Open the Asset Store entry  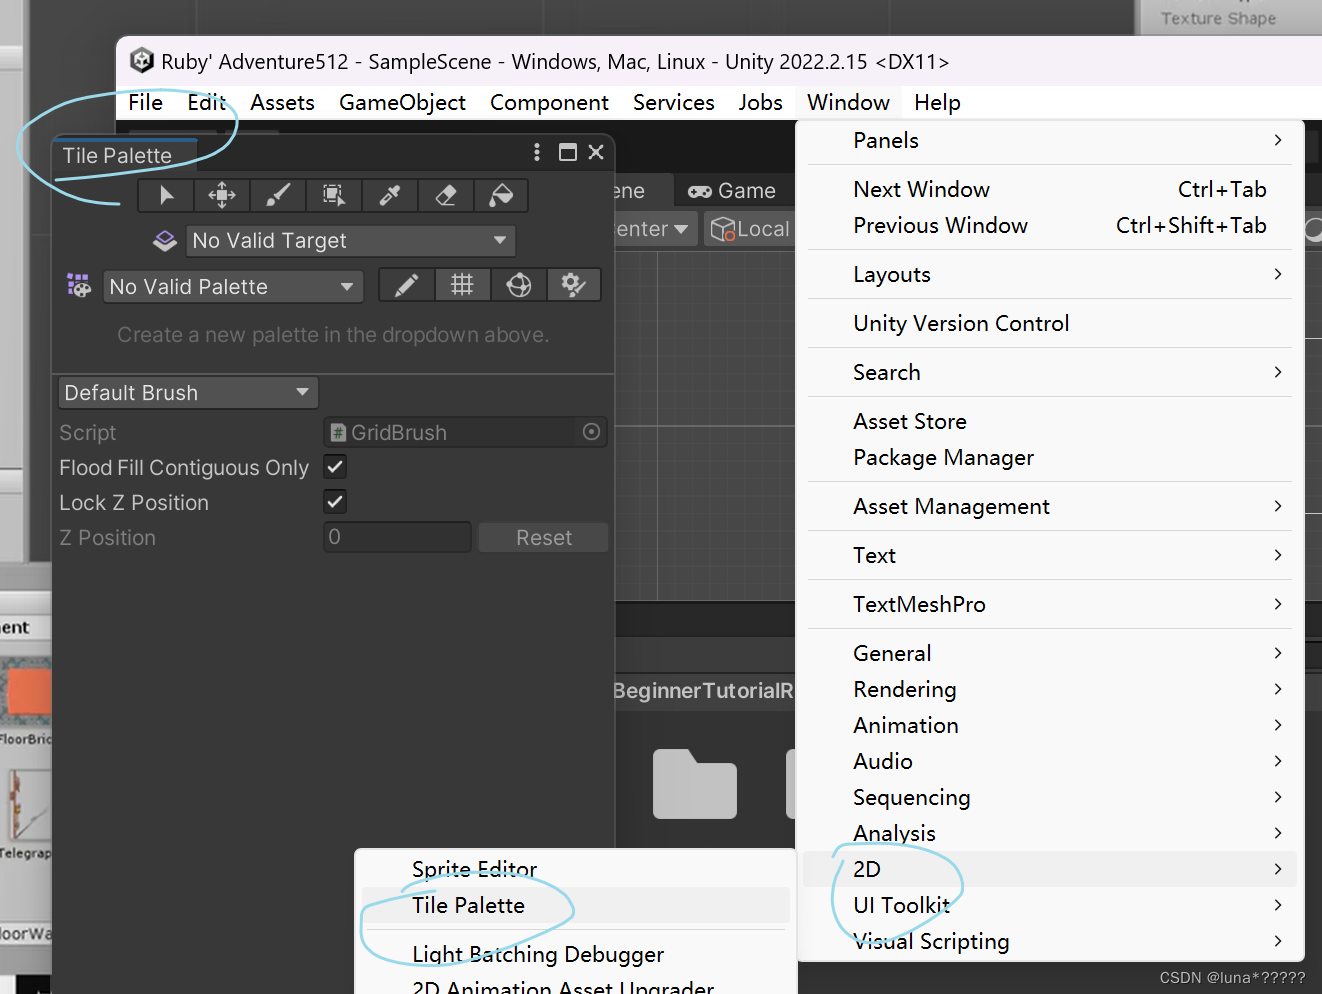1050,421
